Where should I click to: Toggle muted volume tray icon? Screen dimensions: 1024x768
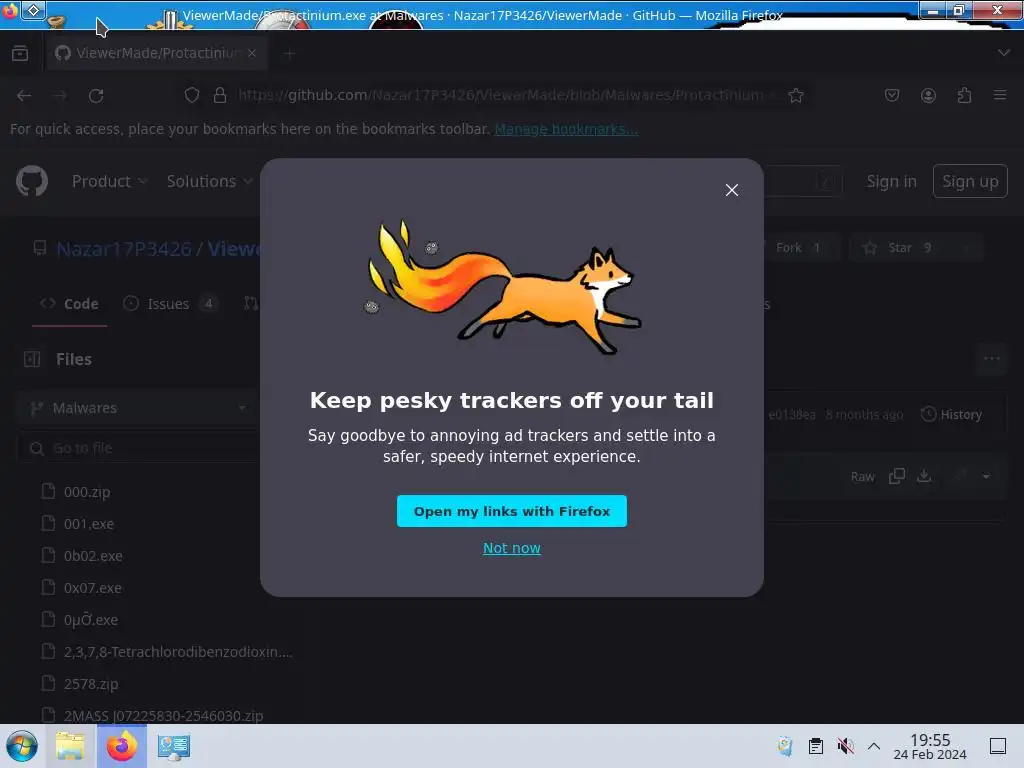tap(845, 746)
